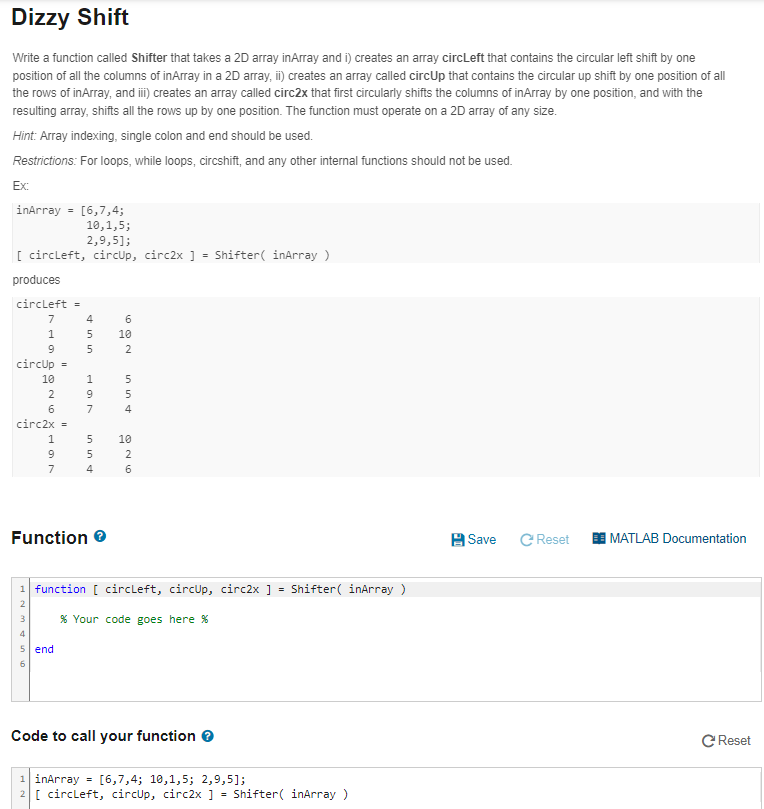Click the Function help question mark icon
Screen dimensions: 764x809
(100, 537)
